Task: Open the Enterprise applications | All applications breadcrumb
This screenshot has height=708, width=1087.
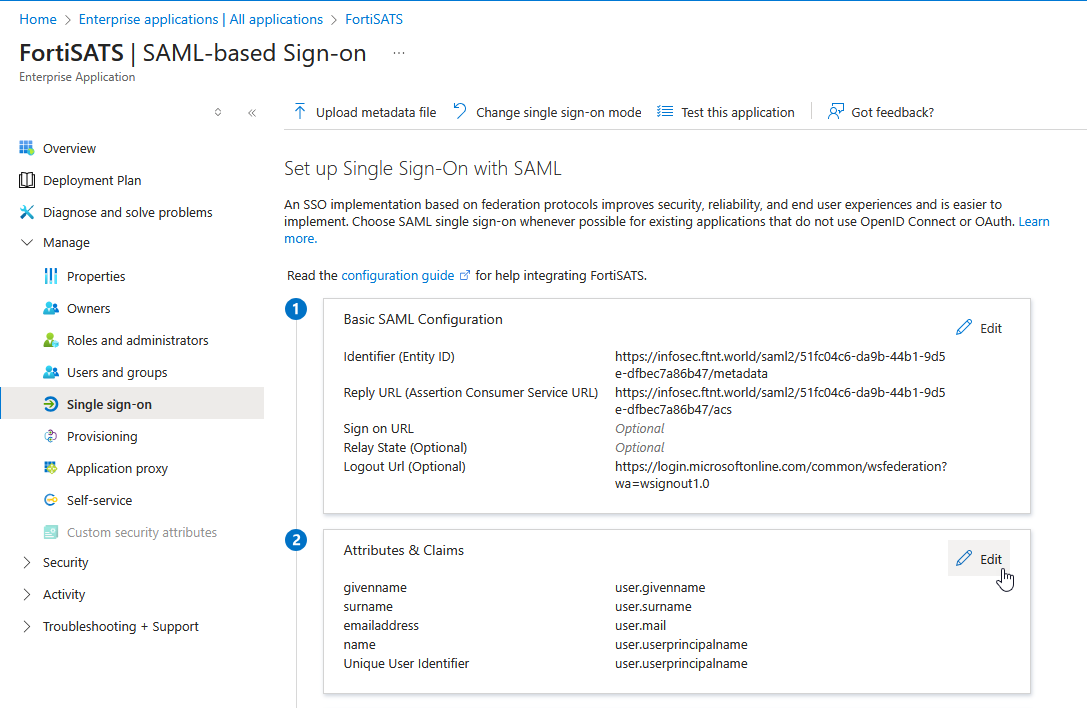Action: coord(200,19)
